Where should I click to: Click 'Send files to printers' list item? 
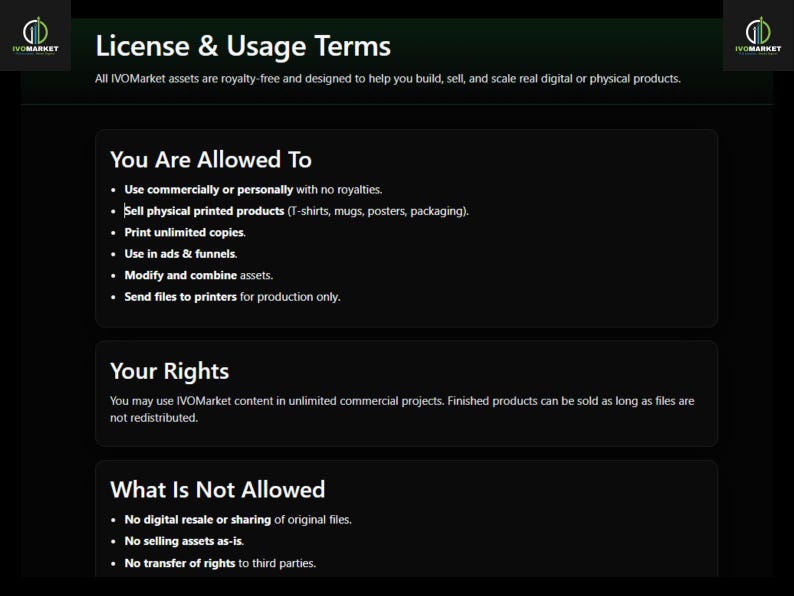(232, 297)
